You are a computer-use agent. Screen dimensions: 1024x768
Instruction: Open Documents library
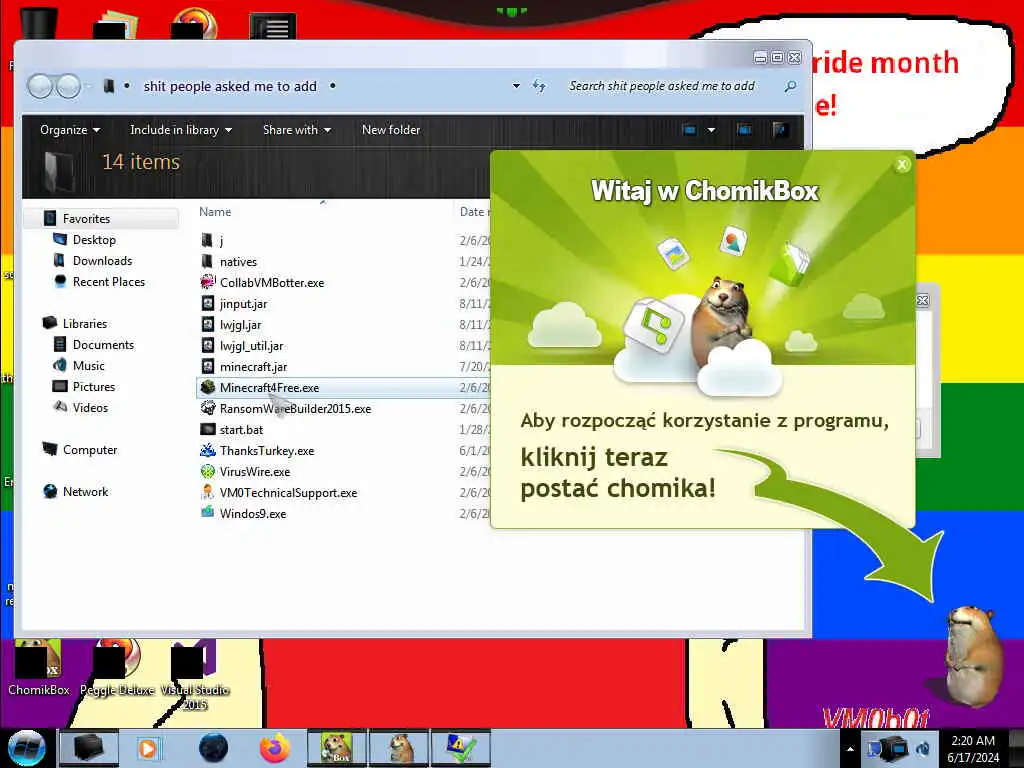click(103, 345)
